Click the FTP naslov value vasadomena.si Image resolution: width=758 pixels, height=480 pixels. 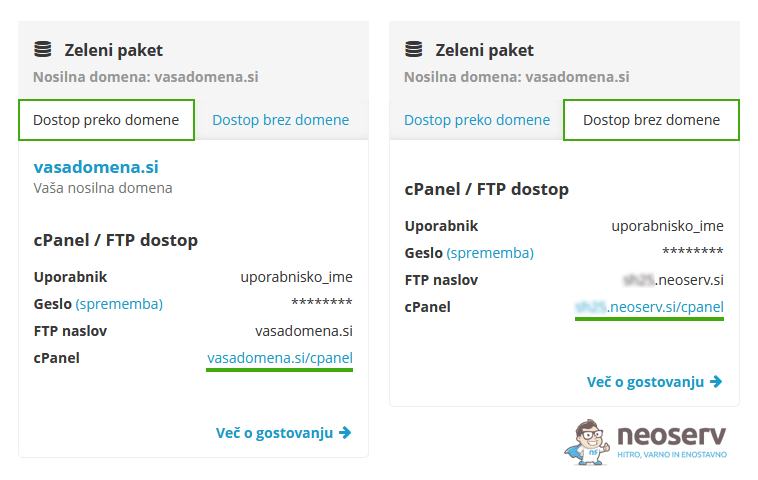click(x=304, y=330)
